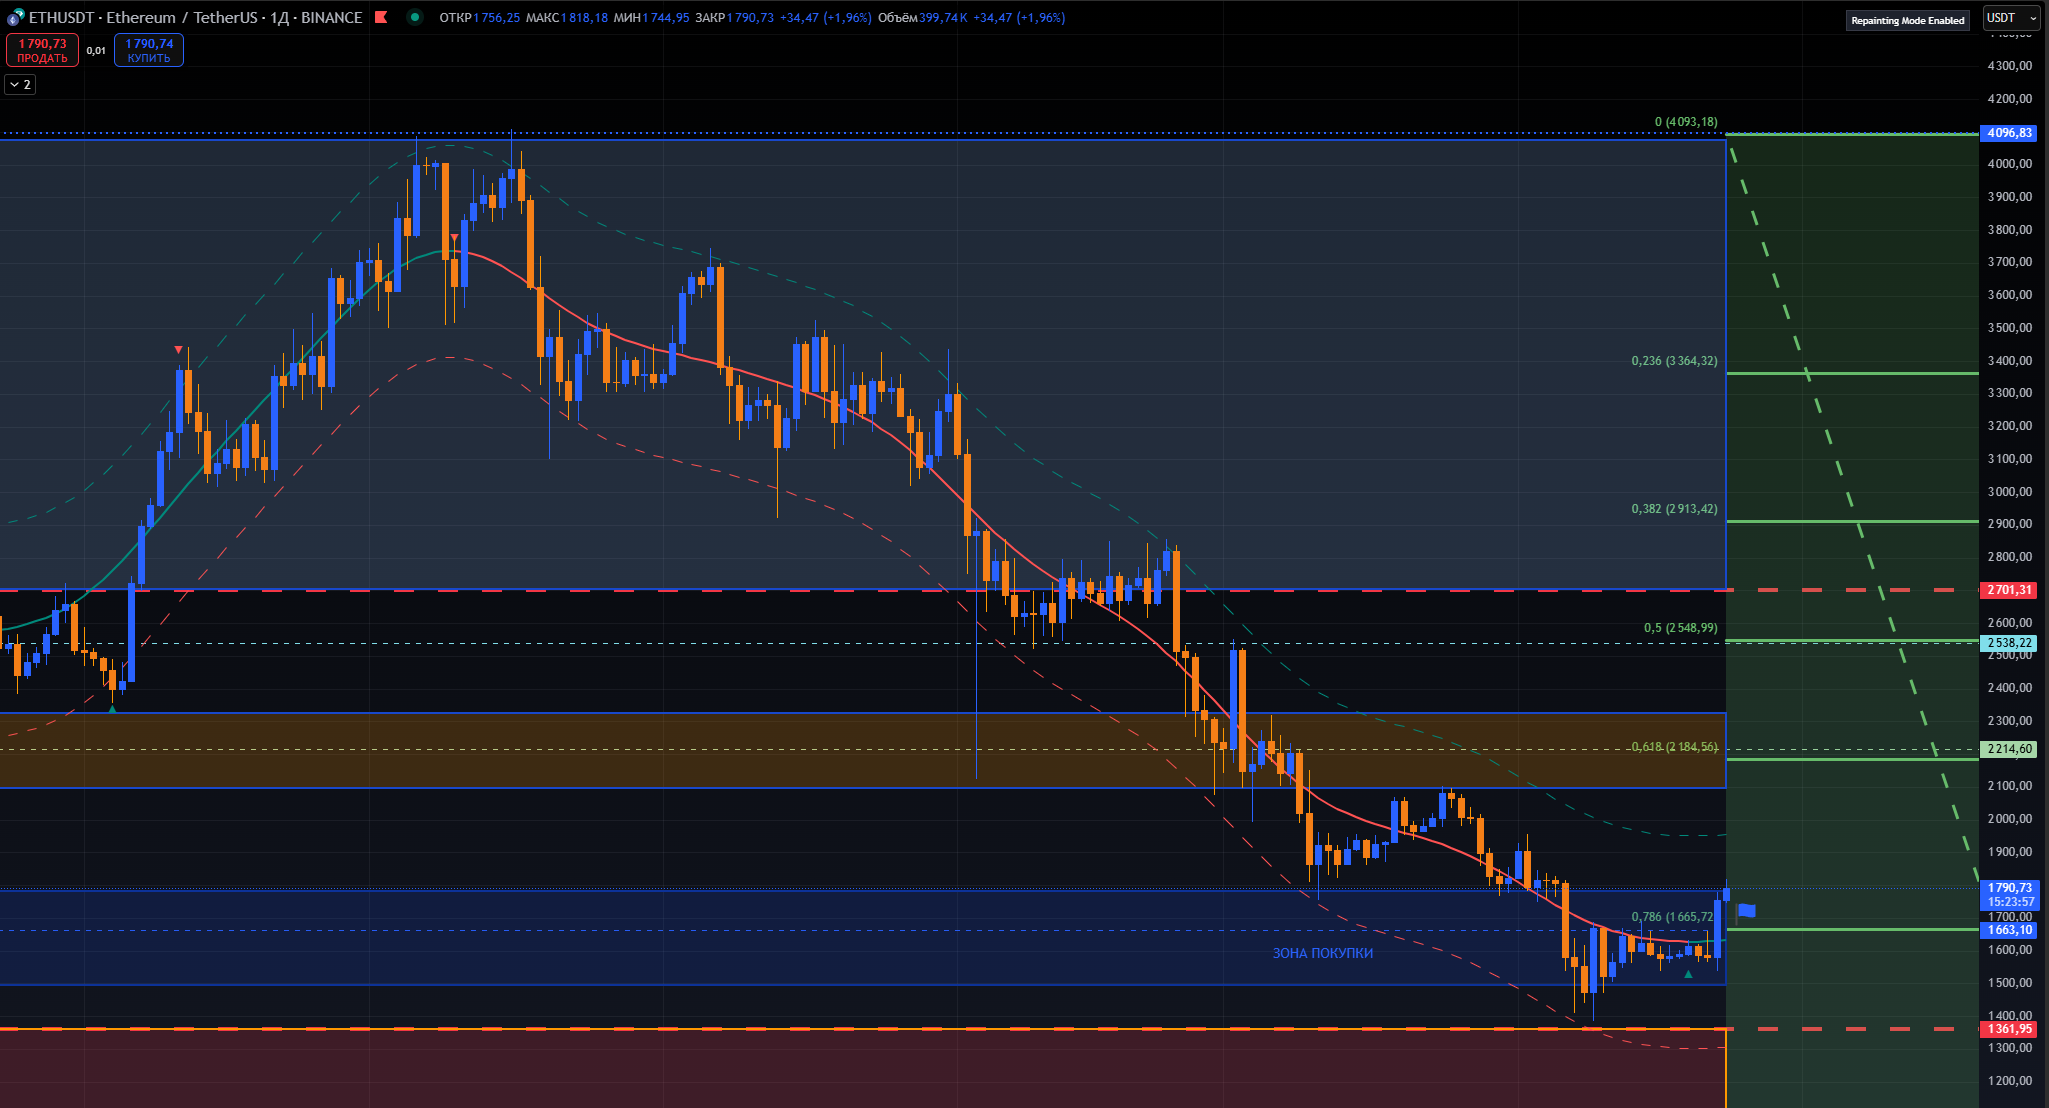Click the red down-triangle signal above the first rally peak
Image resolution: width=2049 pixels, height=1108 pixels.
tap(178, 349)
